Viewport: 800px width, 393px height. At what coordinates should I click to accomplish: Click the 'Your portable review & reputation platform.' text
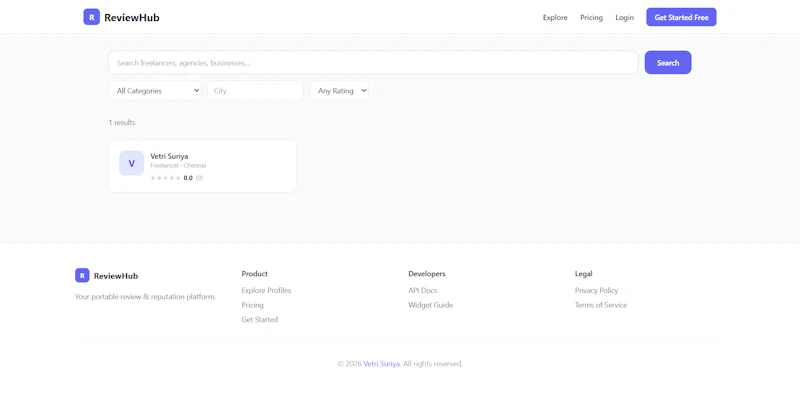(x=145, y=297)
